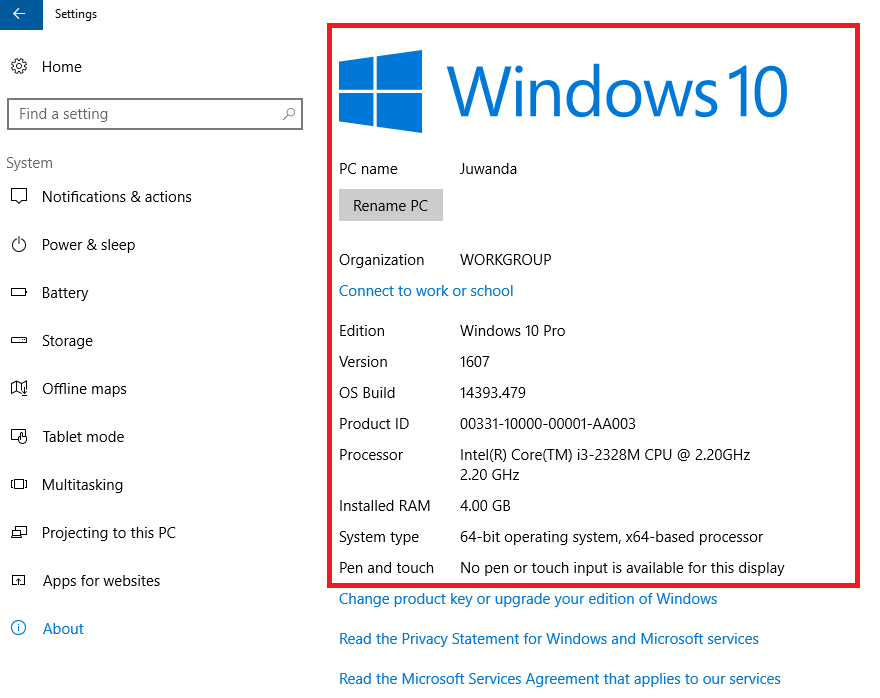Click the PC name label
880x698 pixels.
coord(368,169)
